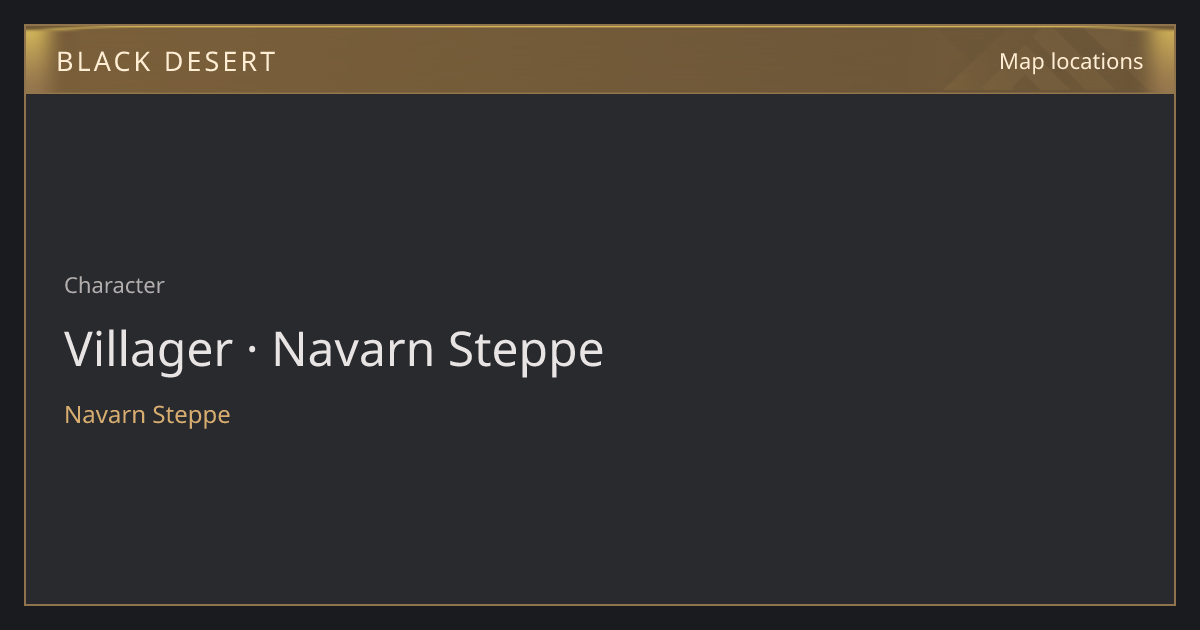1200x630 pixels.
Task: Click the word Villager in the heading
Action: [148, 351]
